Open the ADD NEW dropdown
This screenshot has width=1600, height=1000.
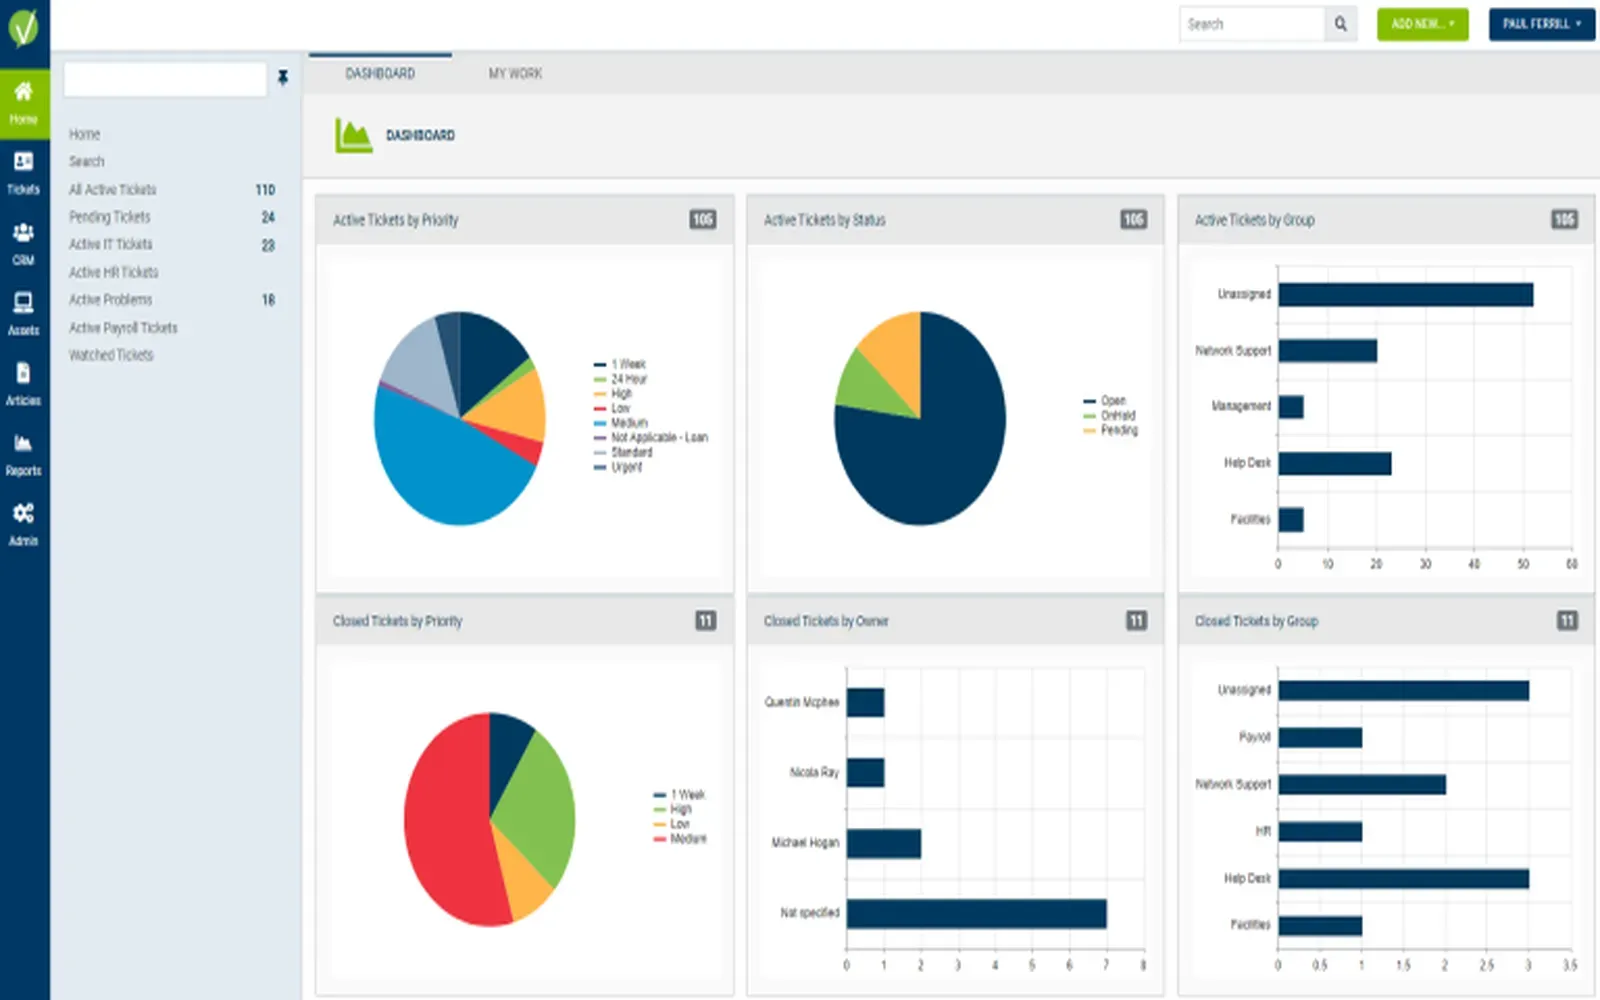click(x=1422, y=24)
